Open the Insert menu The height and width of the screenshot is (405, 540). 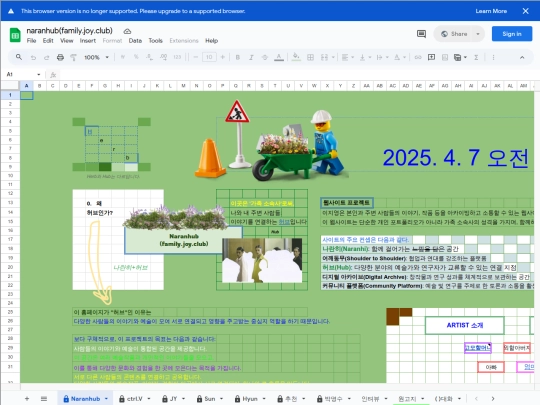coord(88,41)
